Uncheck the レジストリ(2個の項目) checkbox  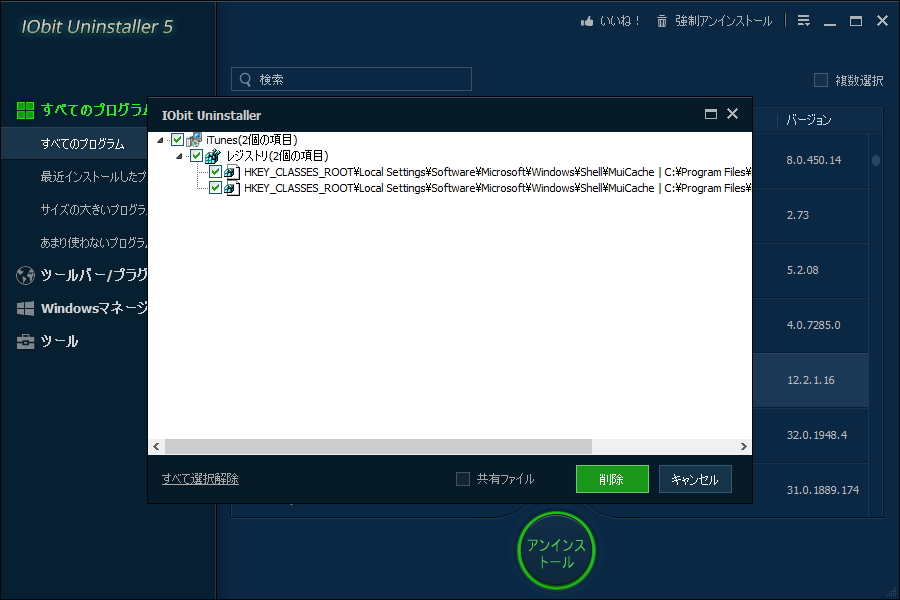196,156
